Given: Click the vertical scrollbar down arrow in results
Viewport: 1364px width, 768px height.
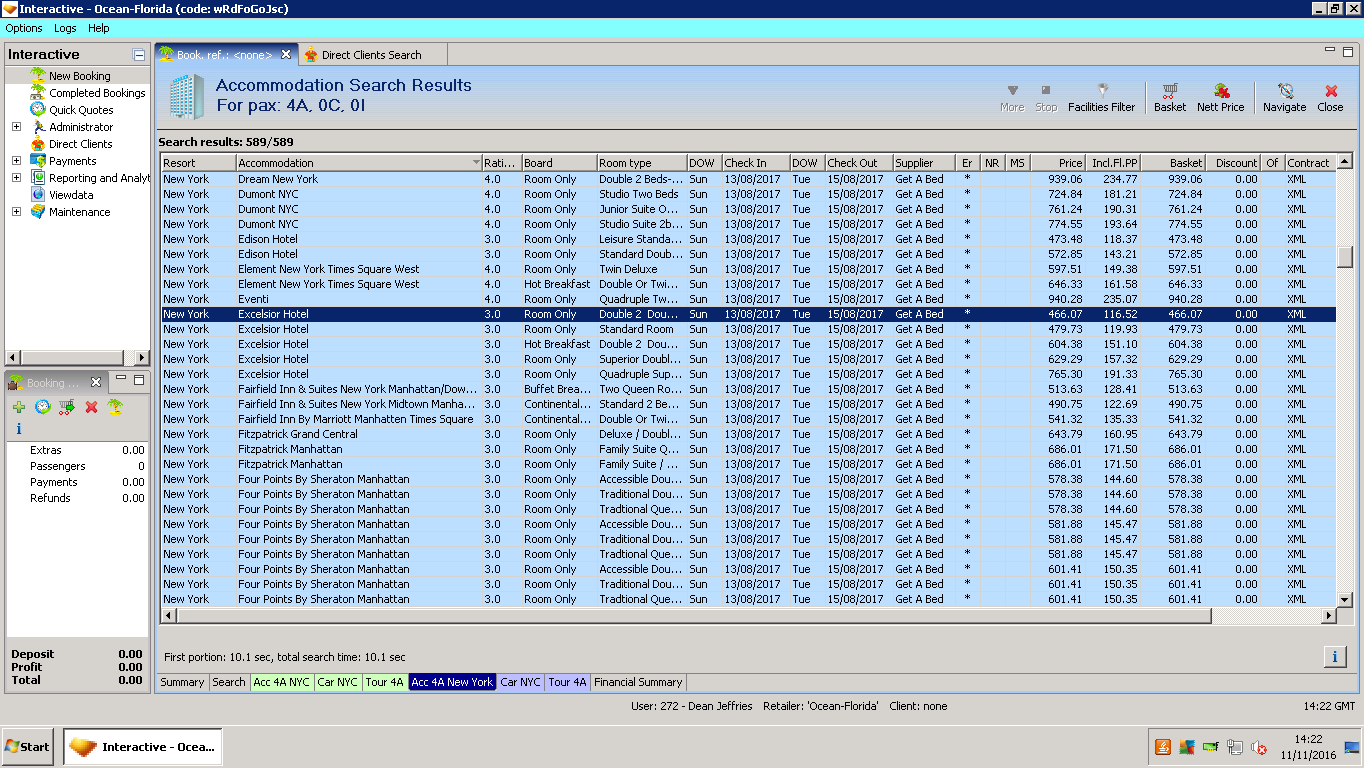Looking at the screenshot, I should click(1344, 599).
